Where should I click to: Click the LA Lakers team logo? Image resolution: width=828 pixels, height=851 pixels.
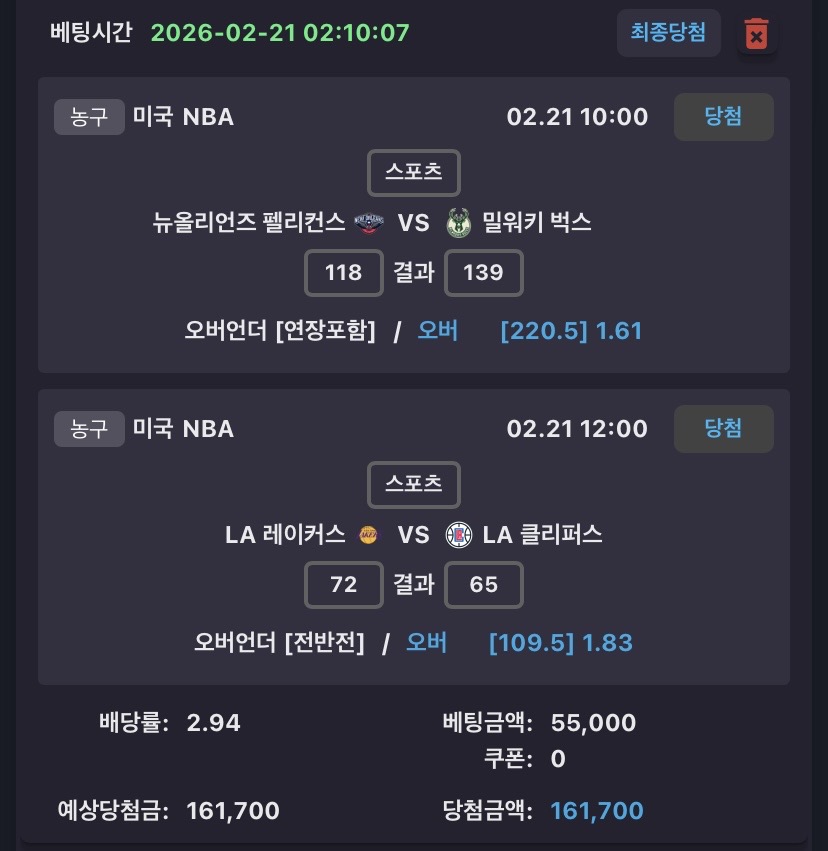(368, 535)
